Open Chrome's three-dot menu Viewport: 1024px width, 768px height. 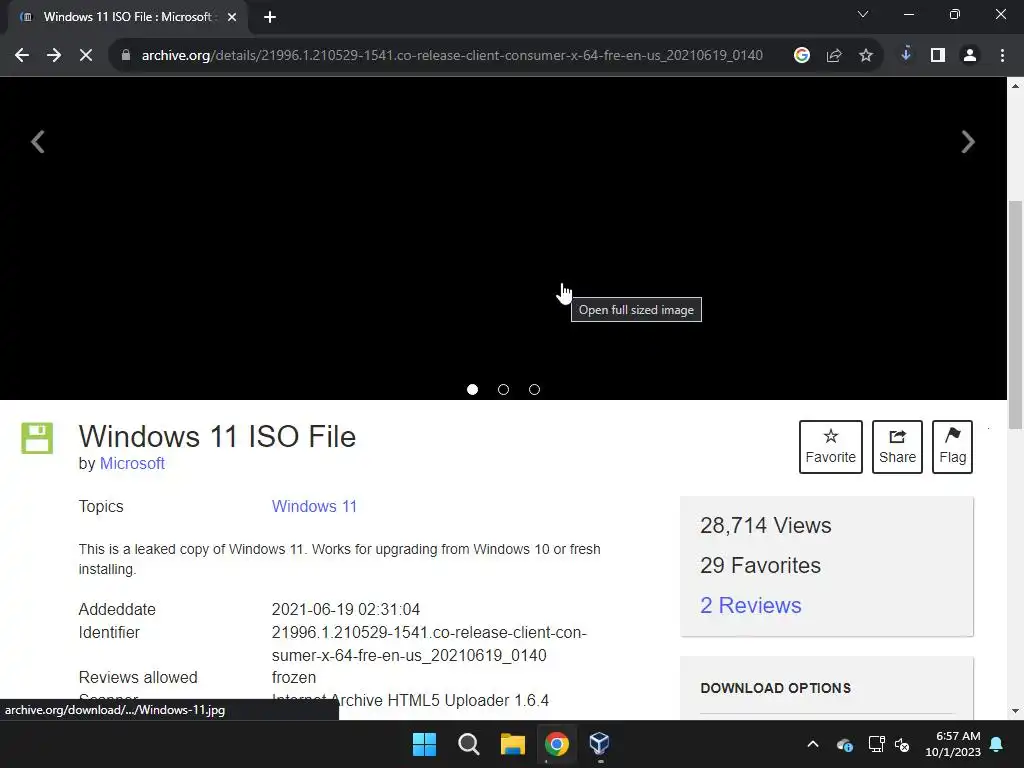(x=1002, y=56)
